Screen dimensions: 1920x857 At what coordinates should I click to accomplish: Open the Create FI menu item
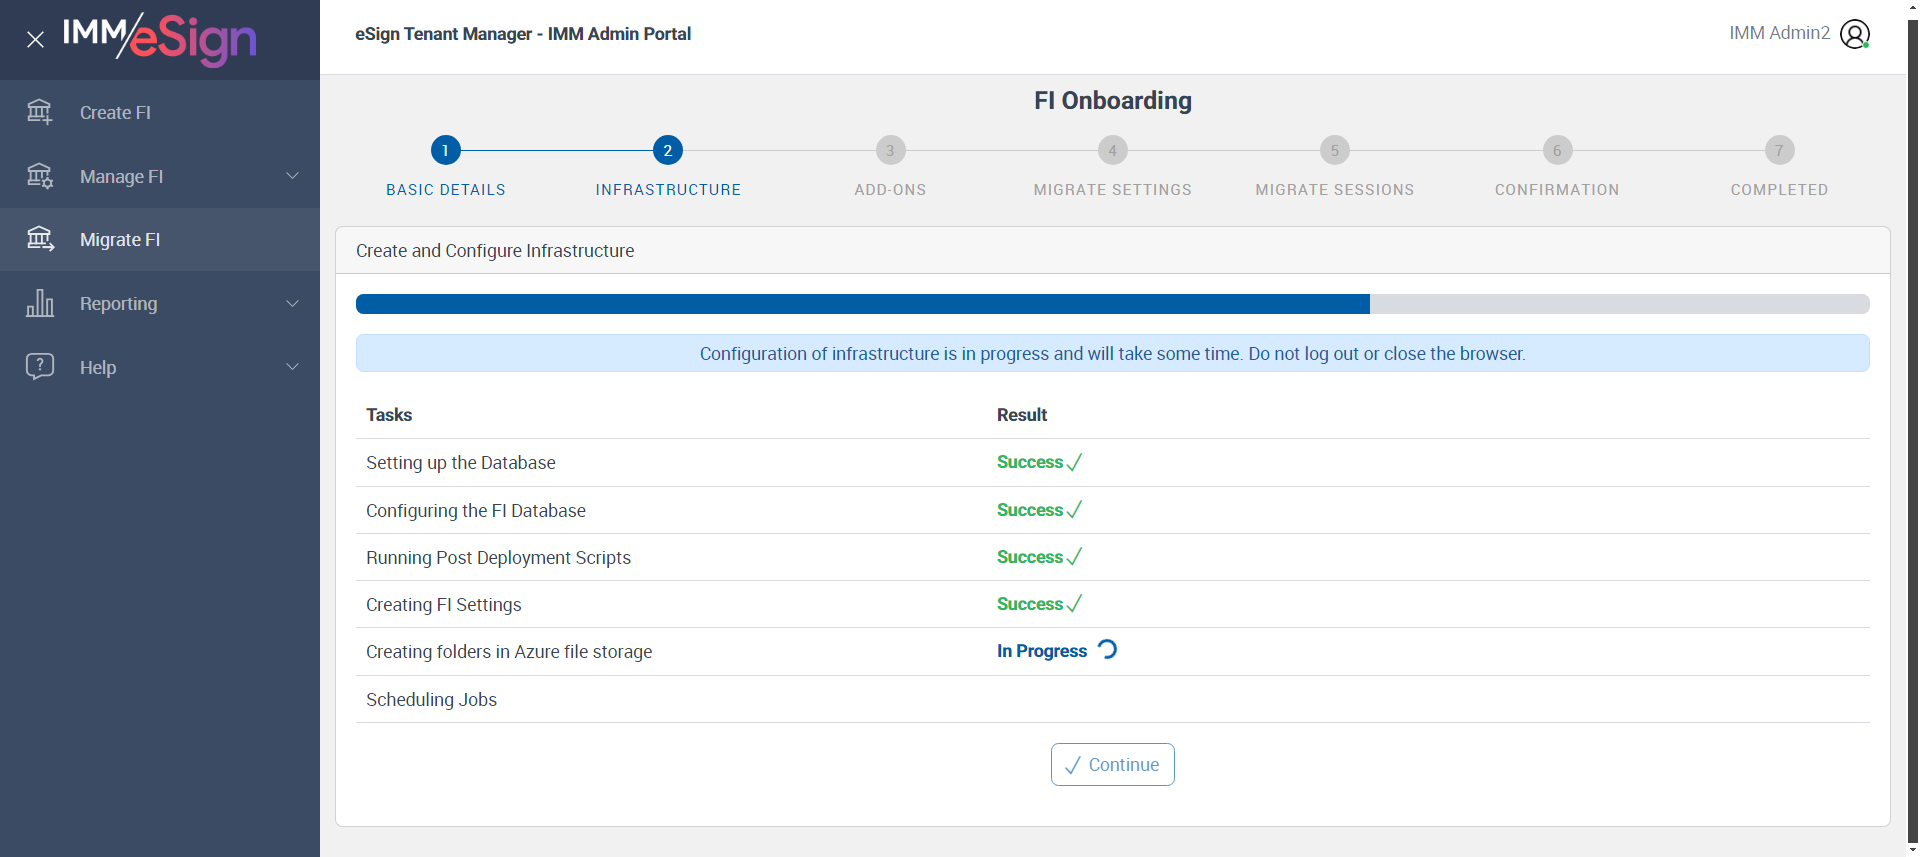pos(115,113)
